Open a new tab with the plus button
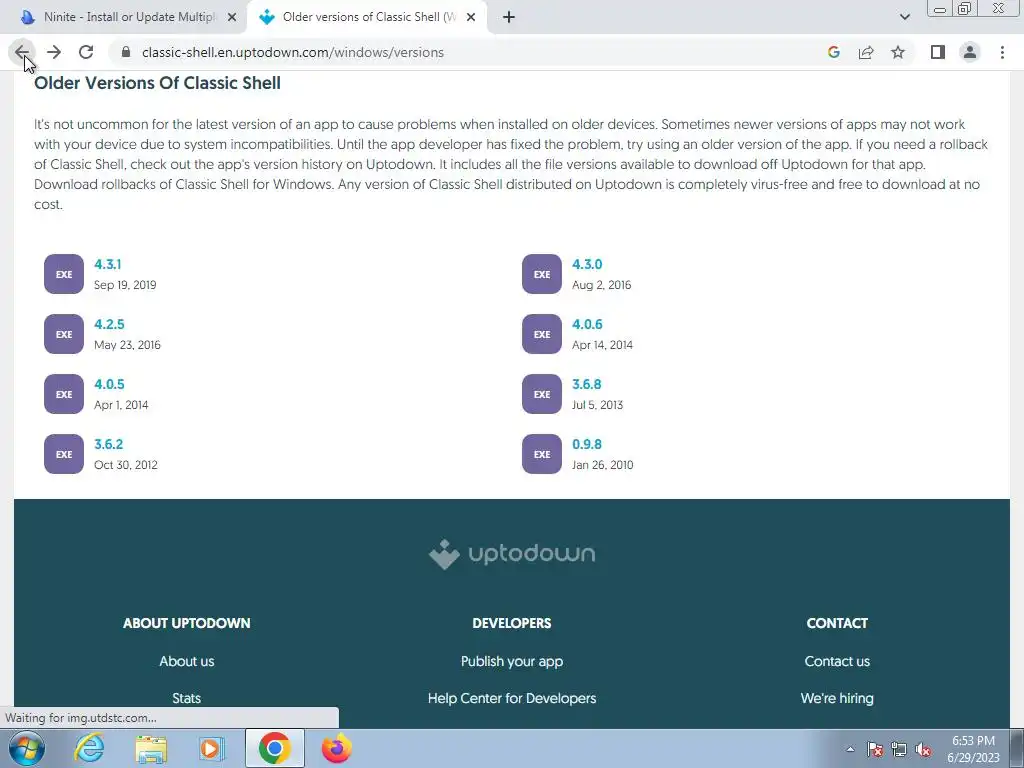 pyautogui.click(x=509, y=17)
